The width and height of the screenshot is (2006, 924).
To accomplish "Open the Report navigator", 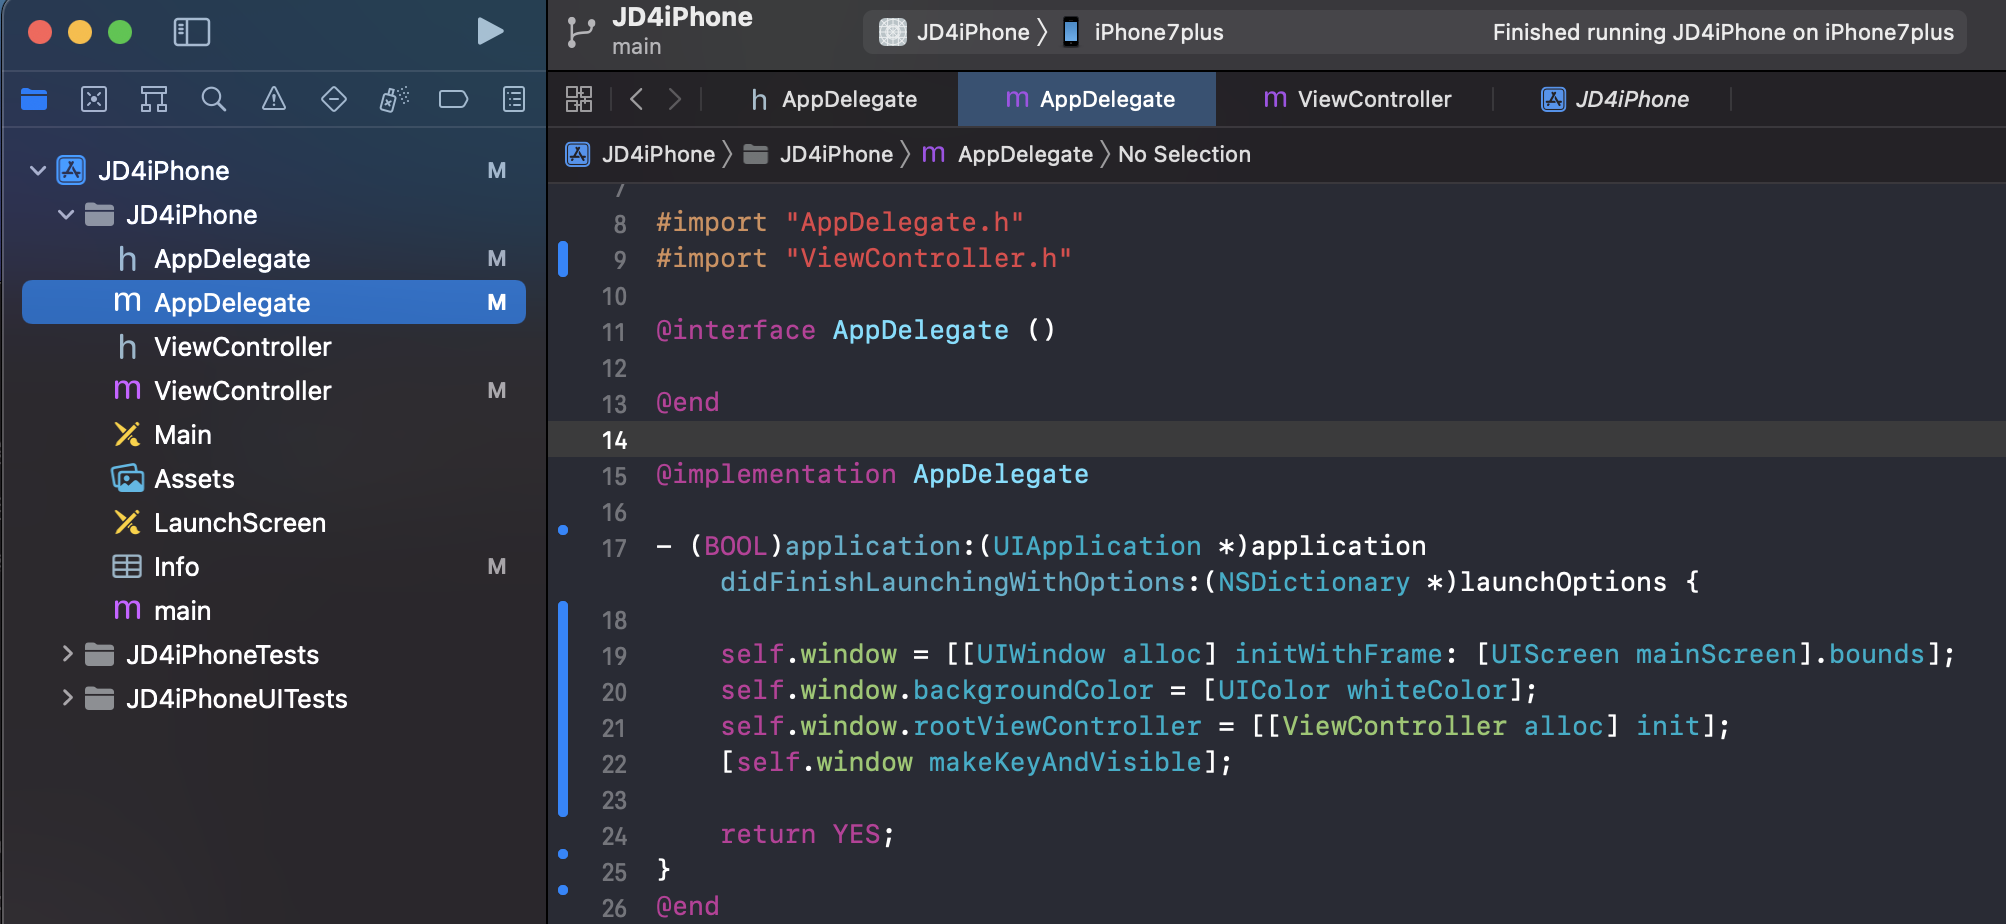I will pyautogui.click(x=514, y=99).
